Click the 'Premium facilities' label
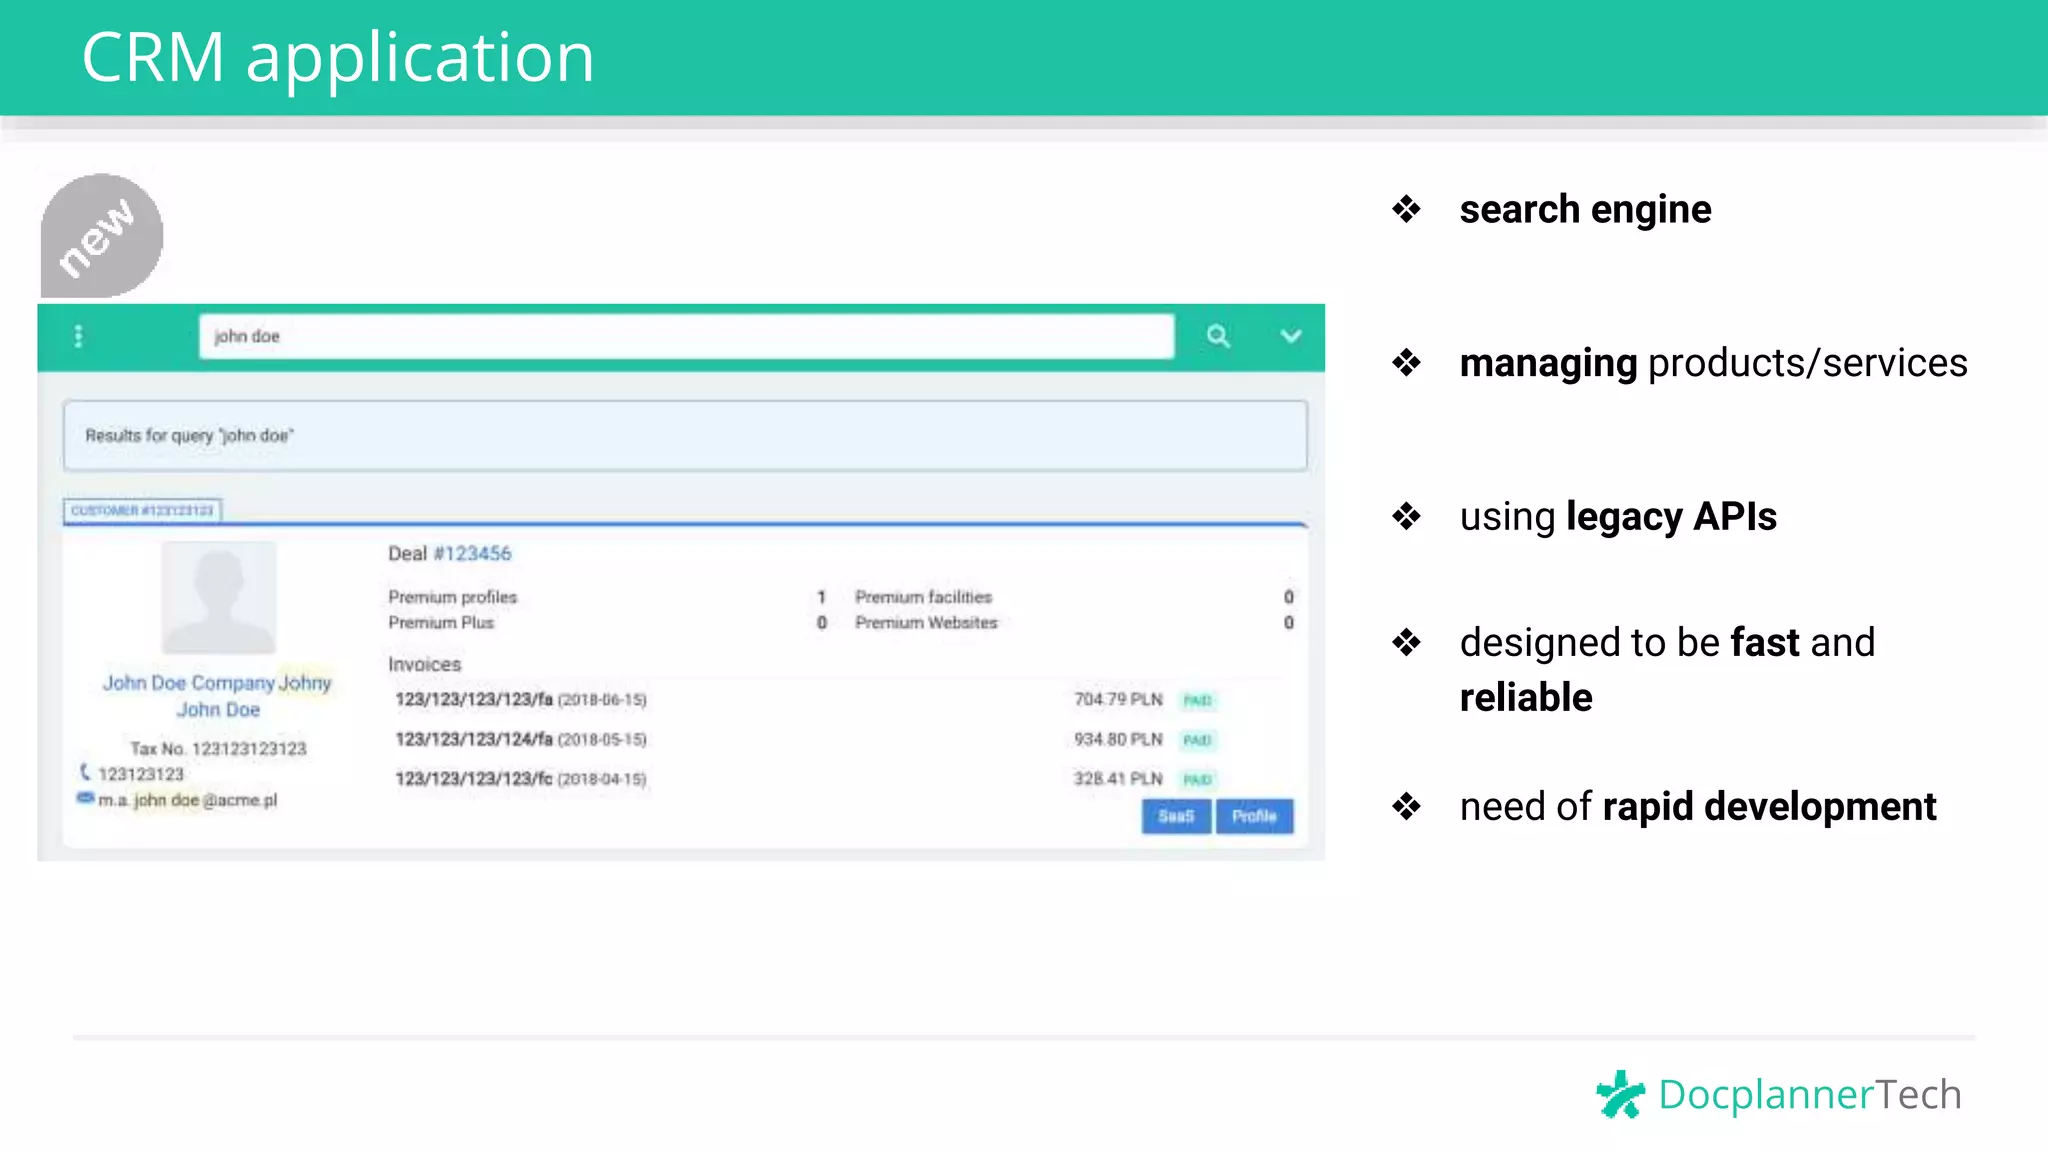 click(x=923, y=597)
